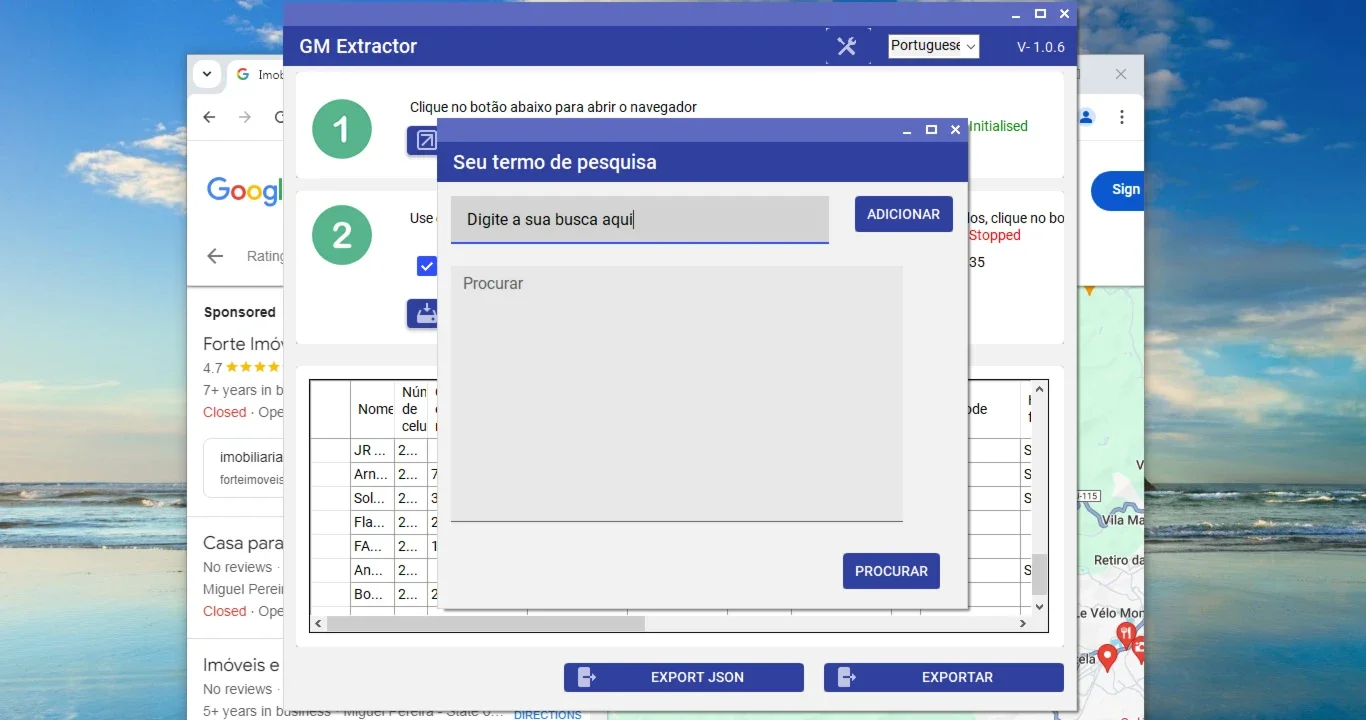Open Chrome tab search dropdown arrow

coord(206,74)
